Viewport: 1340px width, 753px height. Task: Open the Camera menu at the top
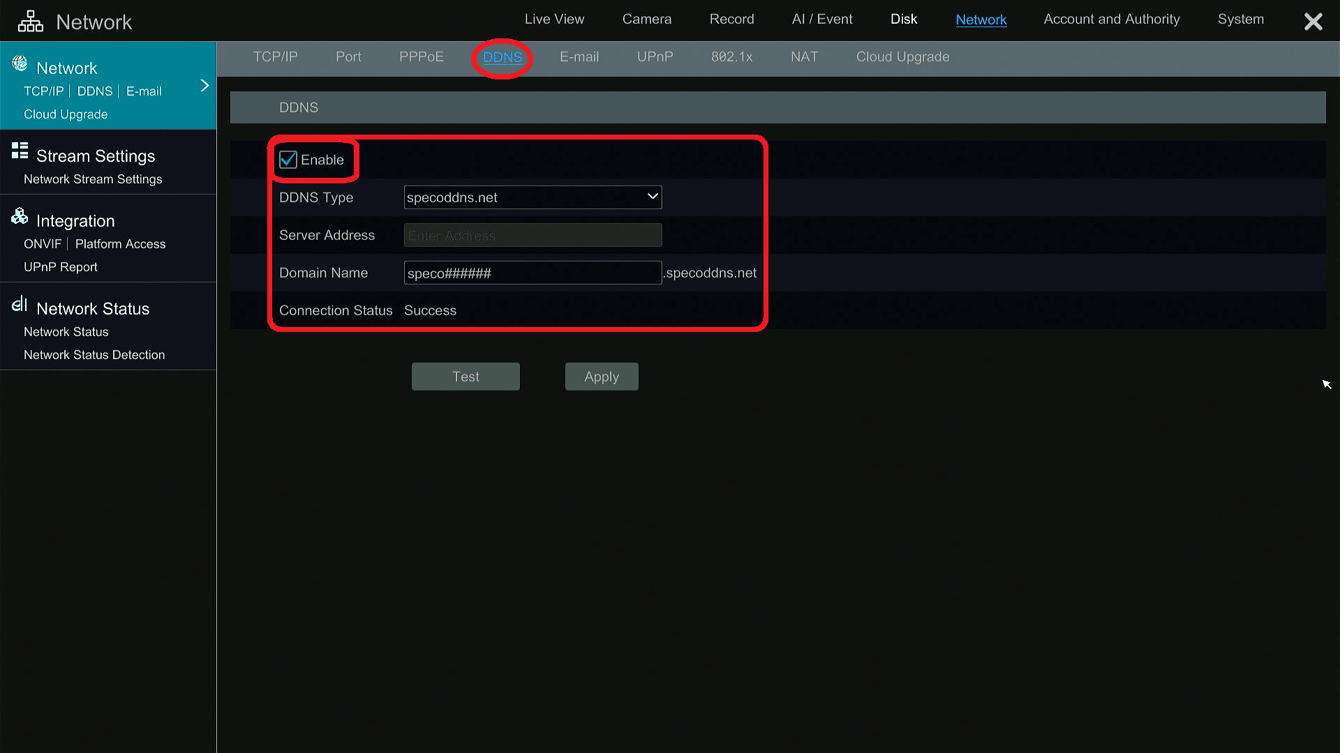click(646, 19)
